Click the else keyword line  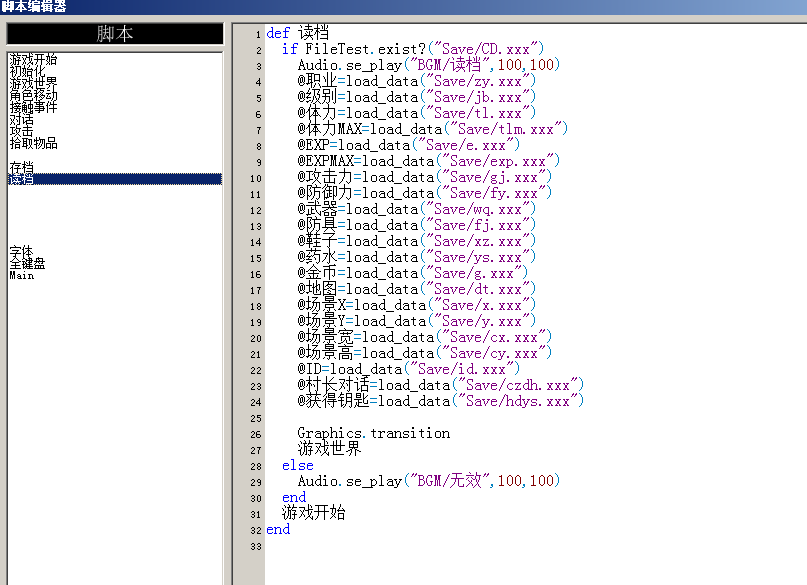pyautogui.click(x=297, y=465)
